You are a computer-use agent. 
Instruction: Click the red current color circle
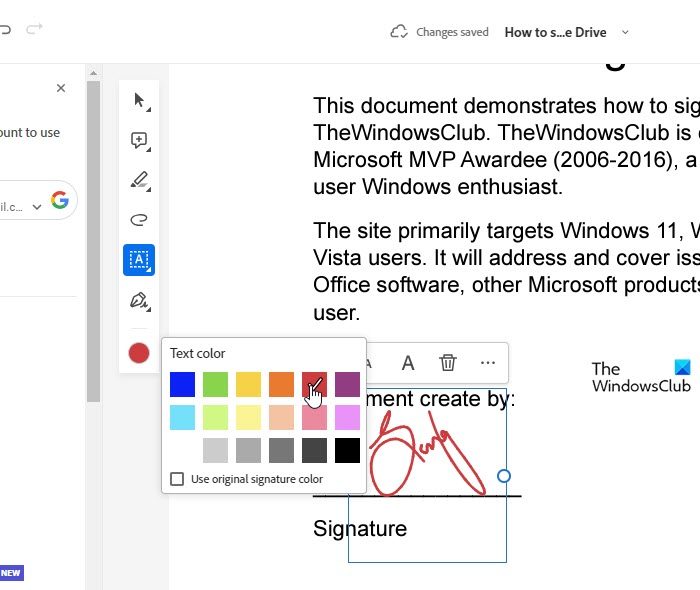click(139, 353)
